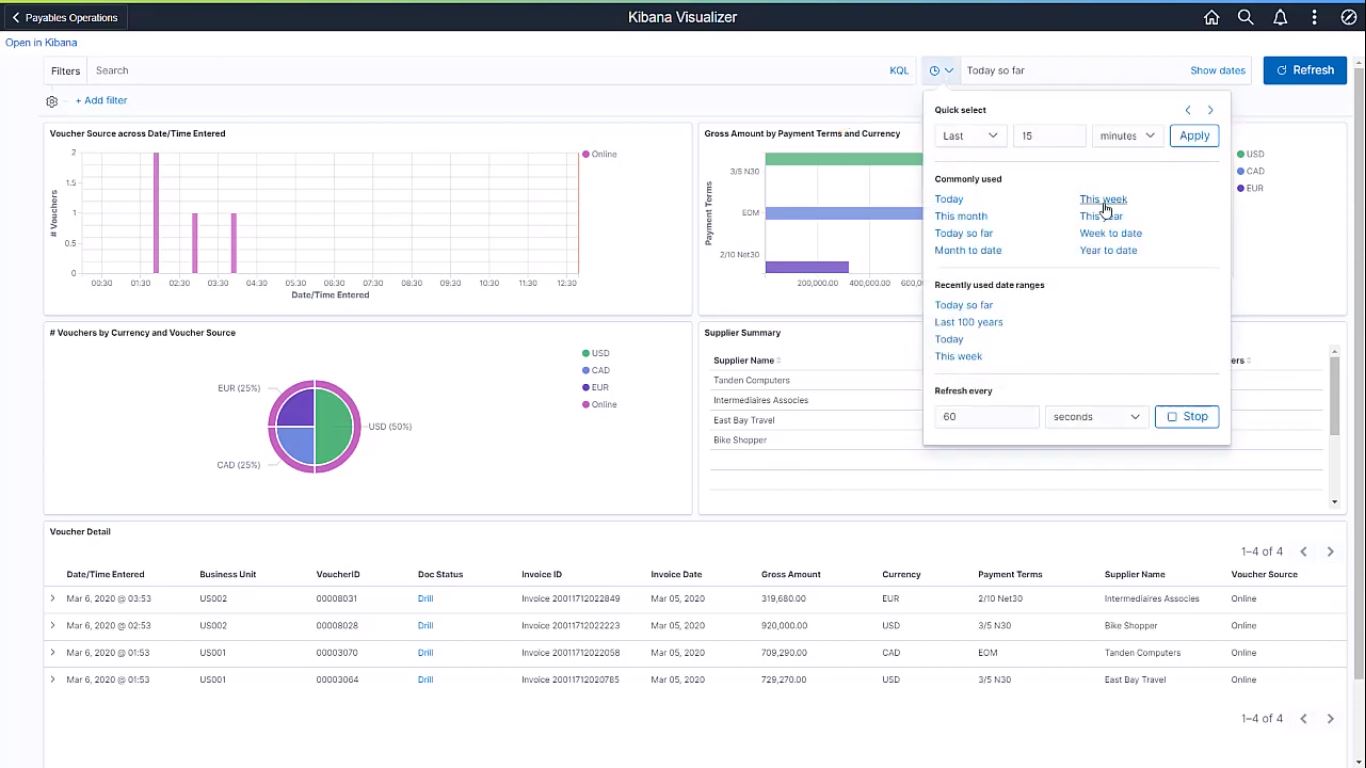Screen dimensions: 1366x768
Task: View notifications via the bell icon
Action: (x=1280, y=17)
